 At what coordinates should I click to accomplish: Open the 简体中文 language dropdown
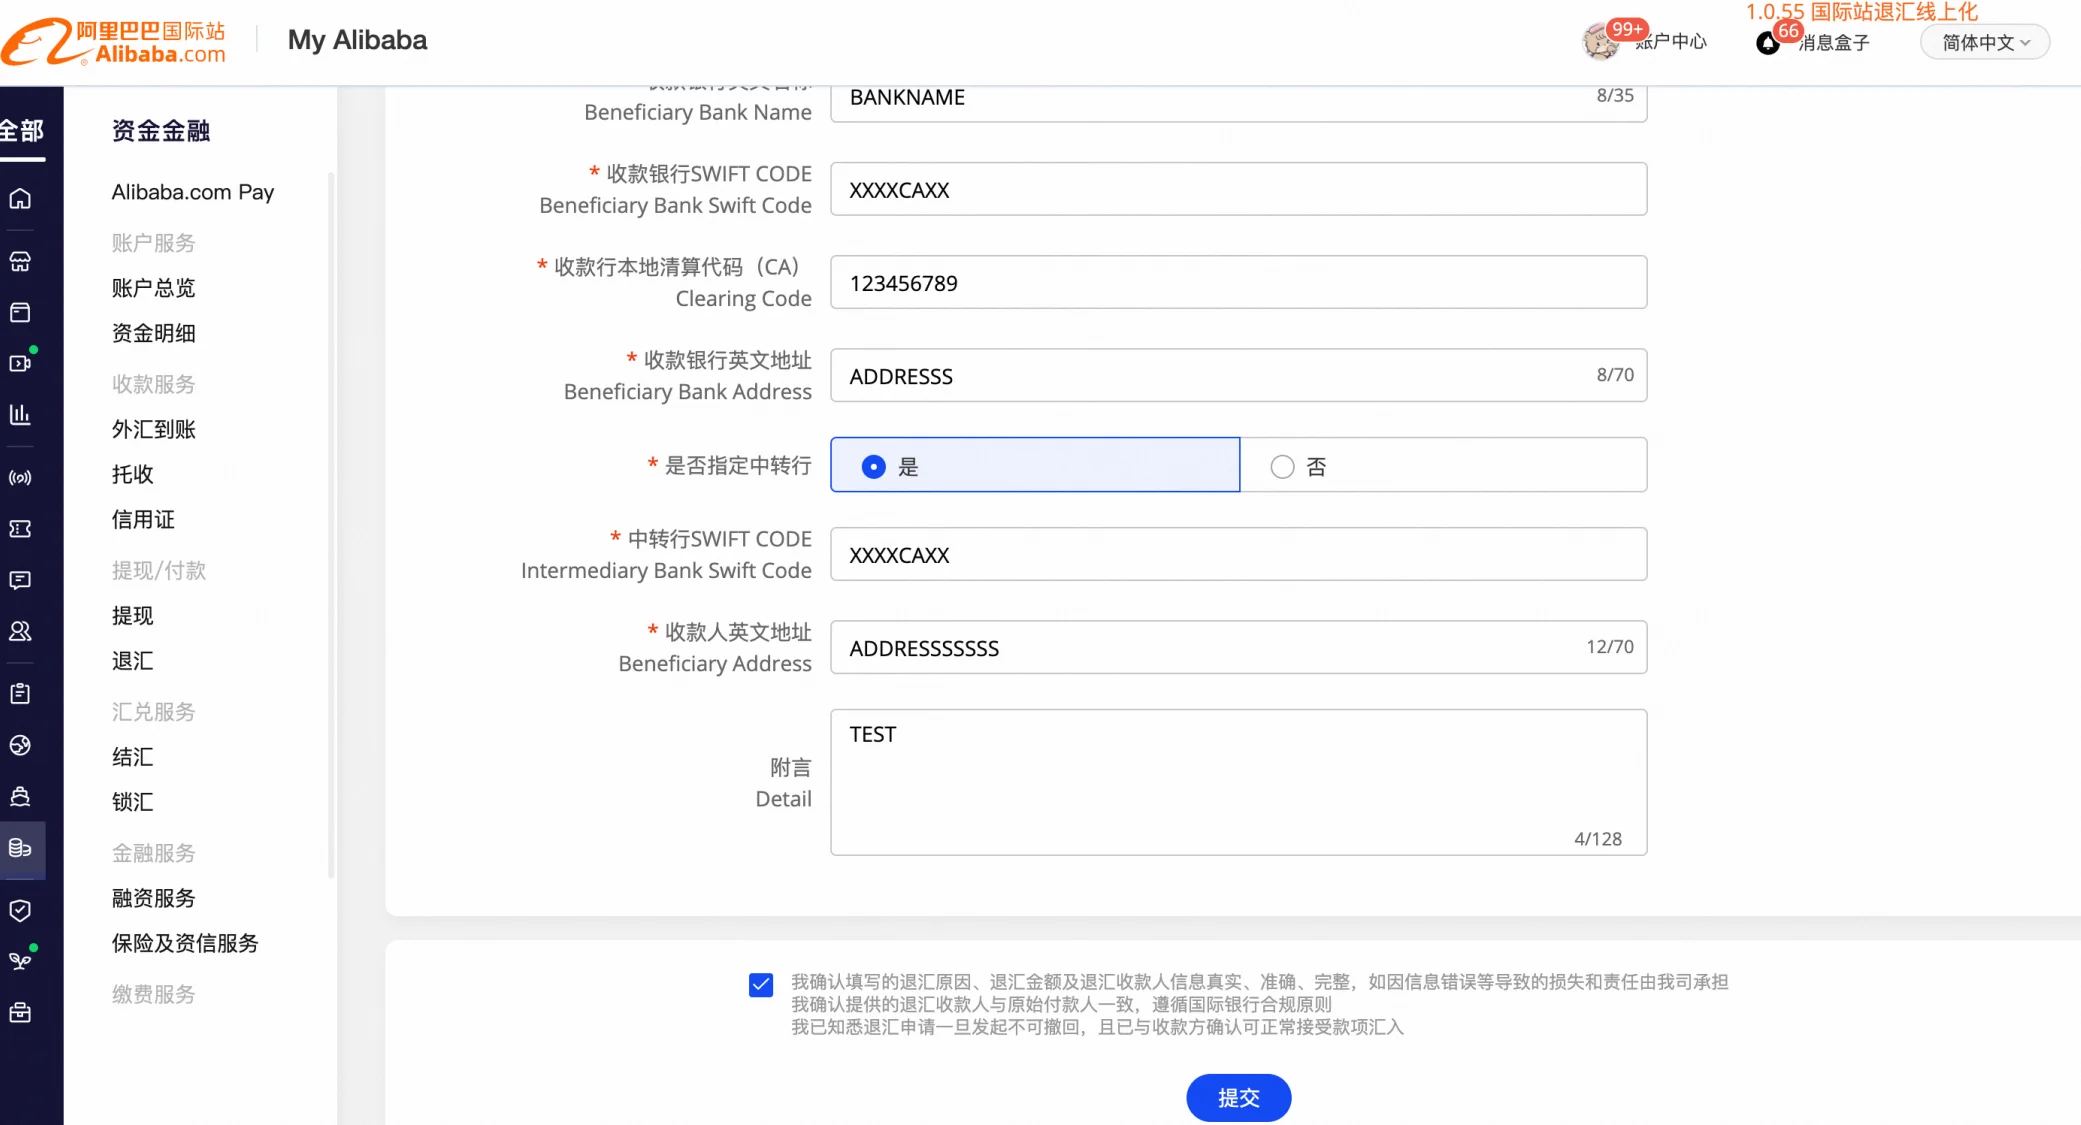(1985, 42)
